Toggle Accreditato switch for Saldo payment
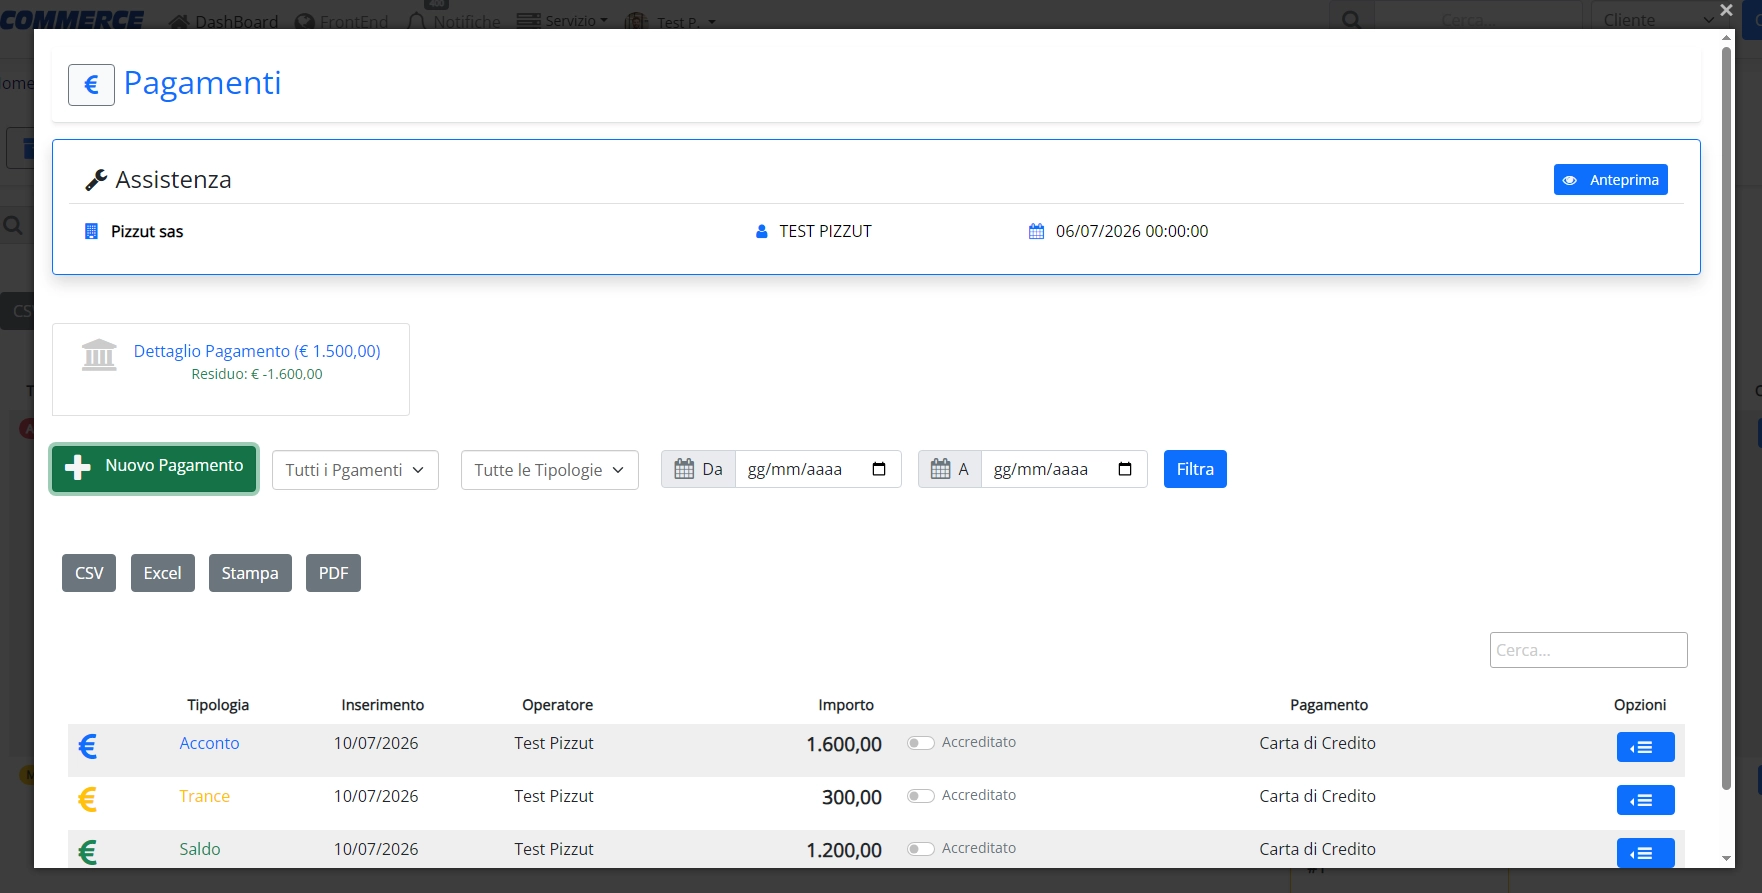Viewport: 1762px width, 893px height. (x=920, y=849)
